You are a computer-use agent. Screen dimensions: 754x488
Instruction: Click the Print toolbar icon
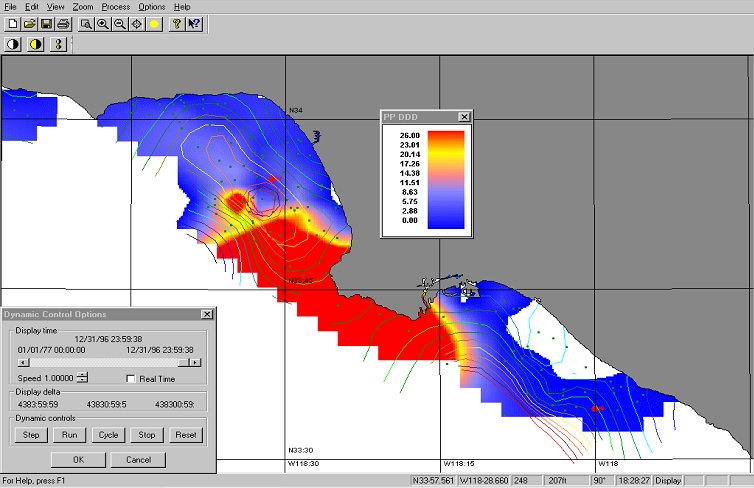click(x=63, y=23)
